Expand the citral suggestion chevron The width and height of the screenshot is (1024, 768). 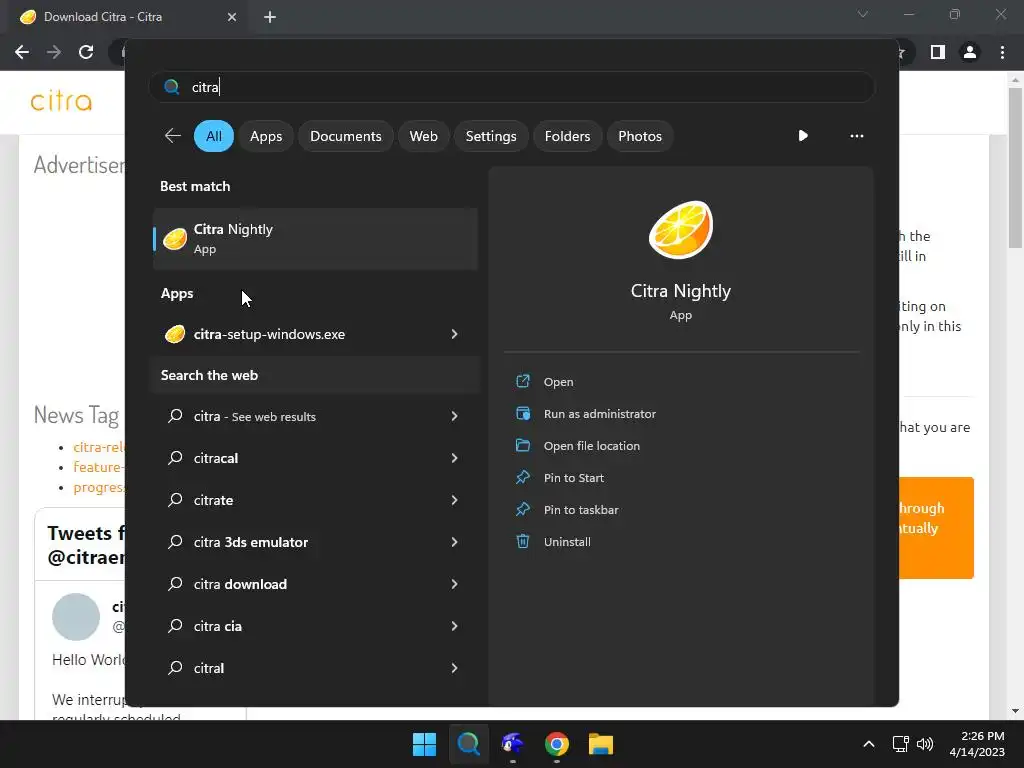[x=455, y=668]
